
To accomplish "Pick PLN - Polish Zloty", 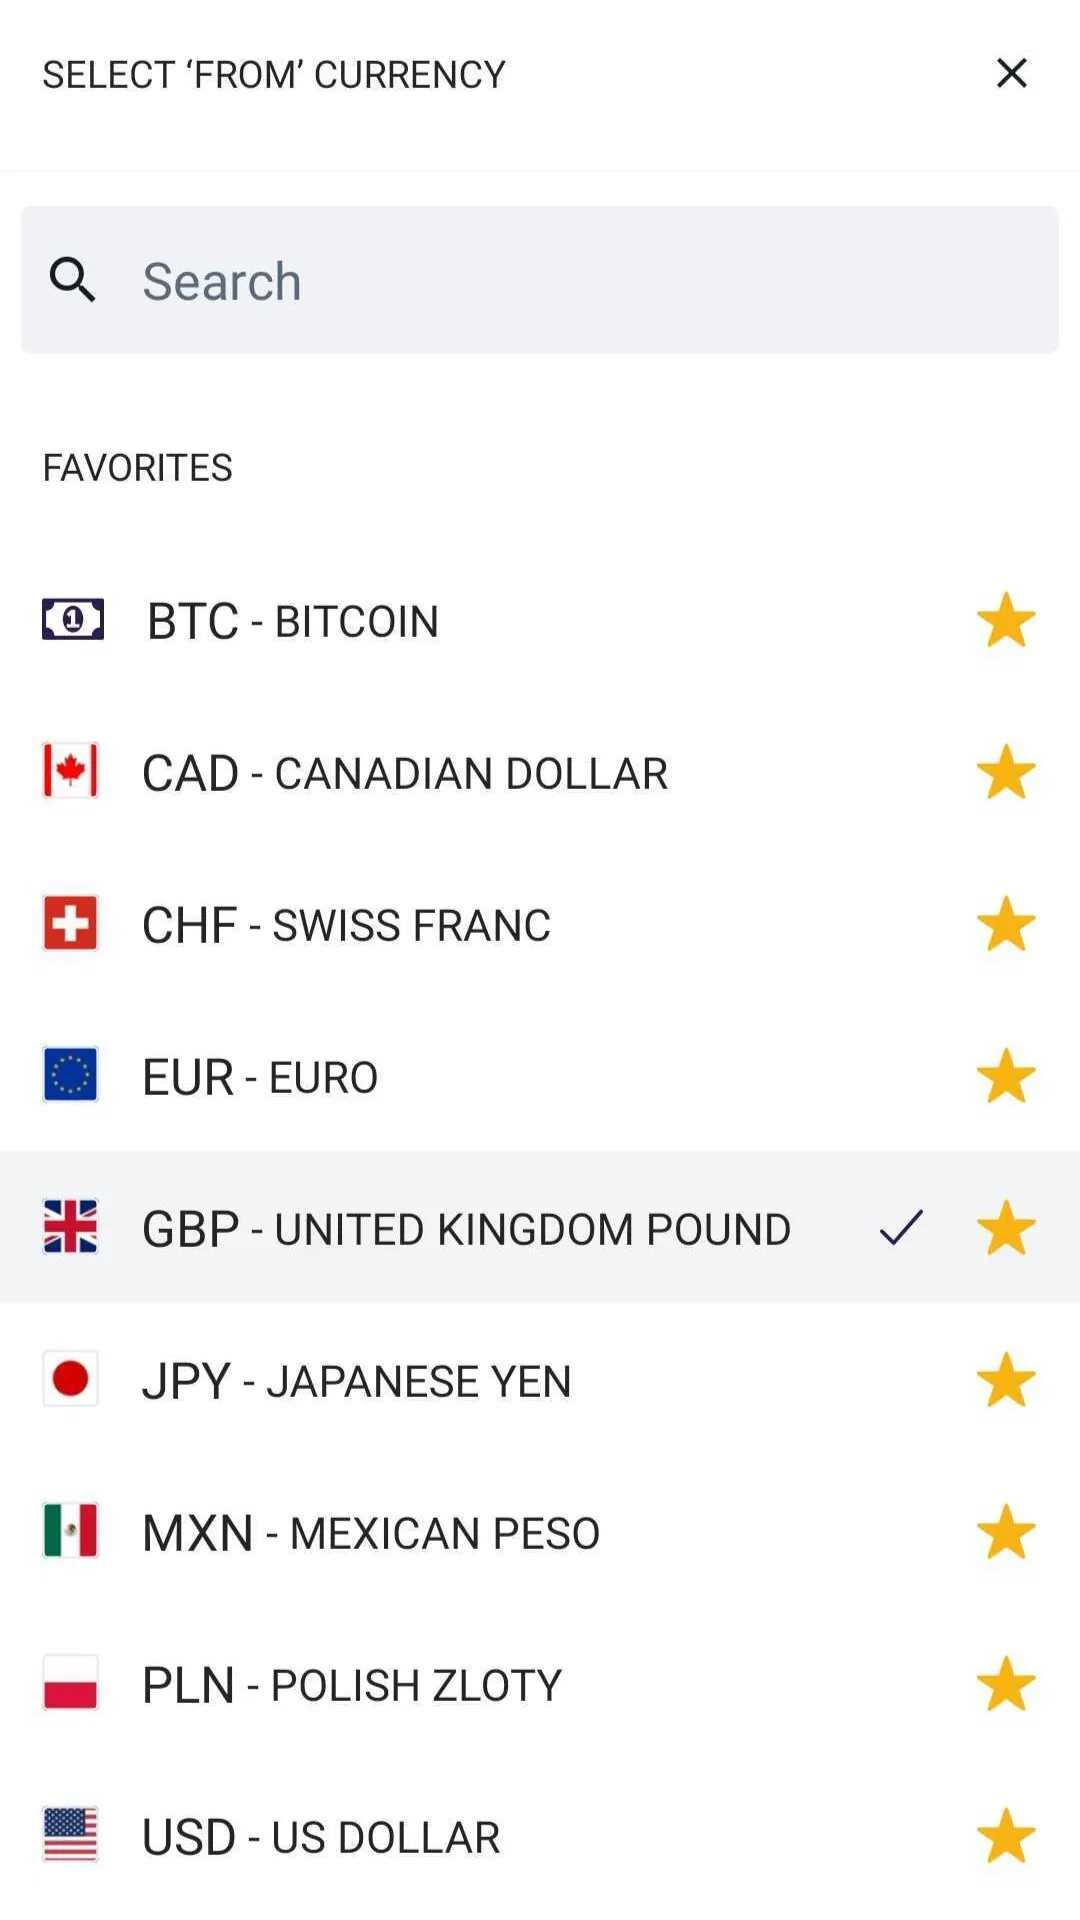I will pyautogui.click(x=540, y=1685).
